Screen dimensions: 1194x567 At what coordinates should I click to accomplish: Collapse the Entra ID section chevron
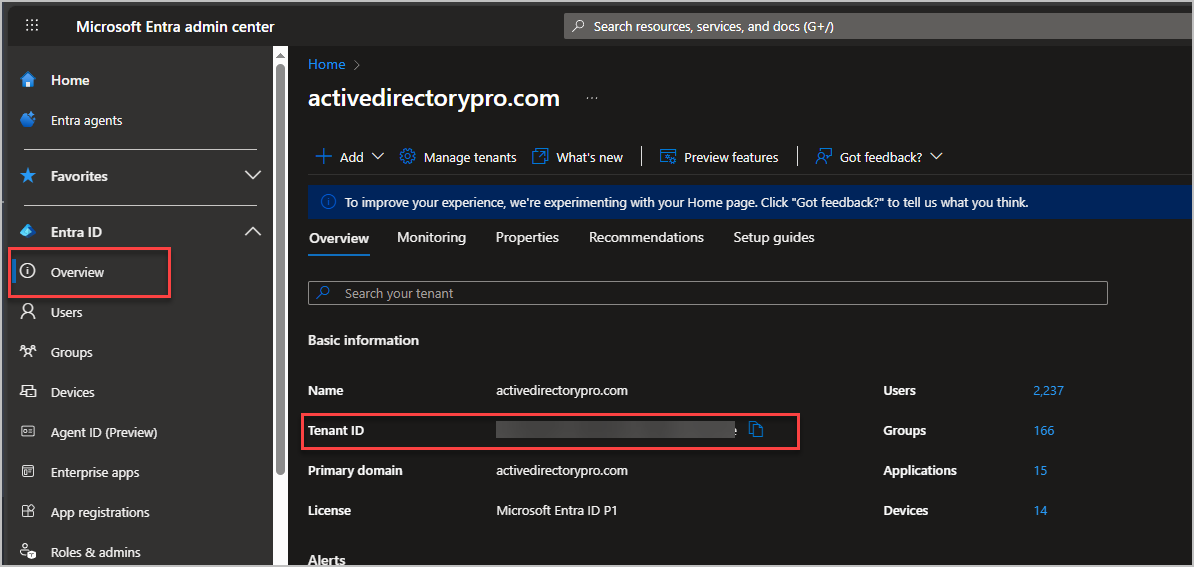click(252, 231)
